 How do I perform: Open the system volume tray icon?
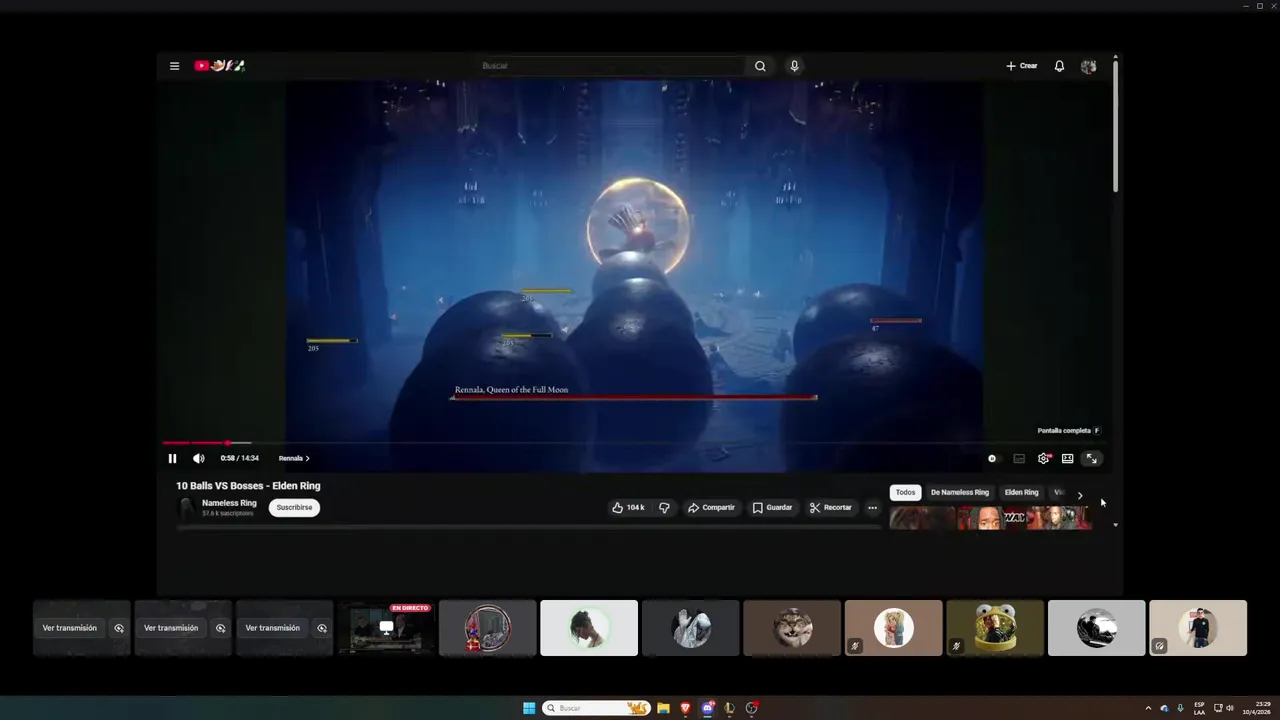pos(1230,708)
